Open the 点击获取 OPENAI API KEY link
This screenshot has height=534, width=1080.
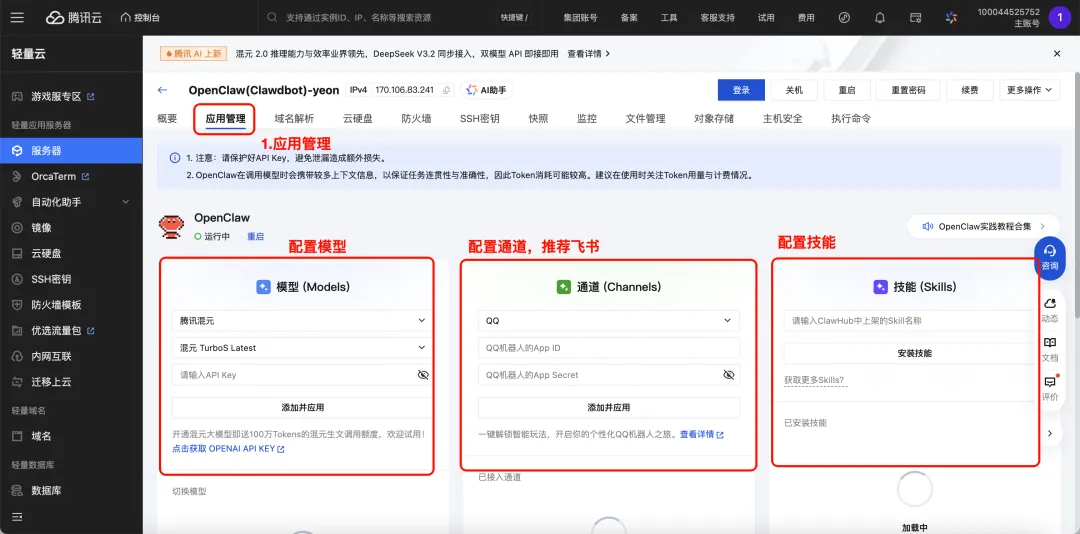point(228,449)
